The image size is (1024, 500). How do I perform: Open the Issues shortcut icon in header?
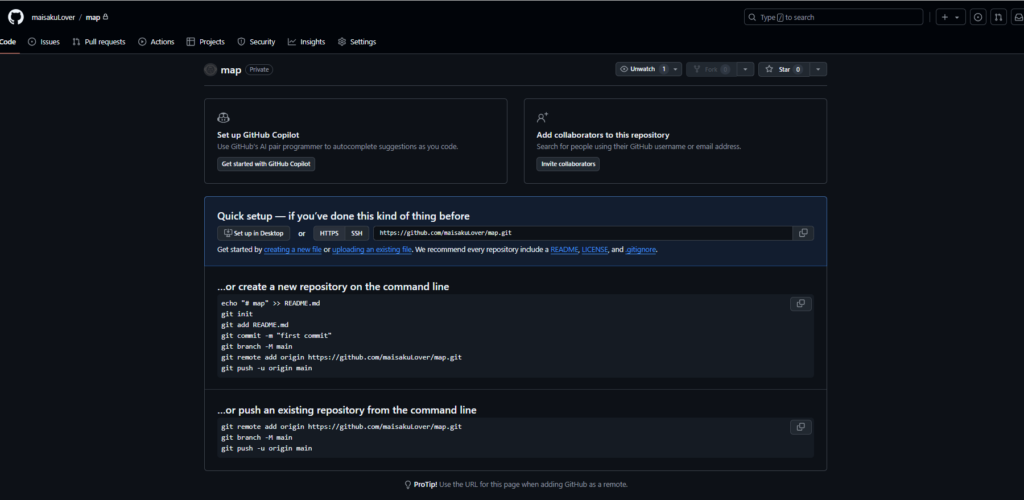coord(978,18)
